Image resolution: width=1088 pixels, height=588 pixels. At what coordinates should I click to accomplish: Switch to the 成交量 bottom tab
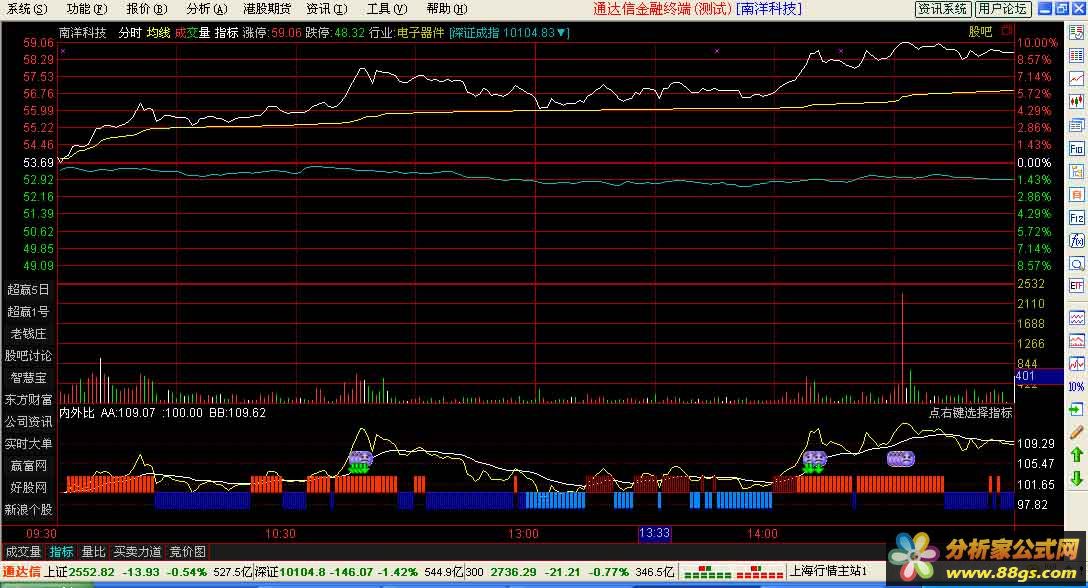click(23, 552)
